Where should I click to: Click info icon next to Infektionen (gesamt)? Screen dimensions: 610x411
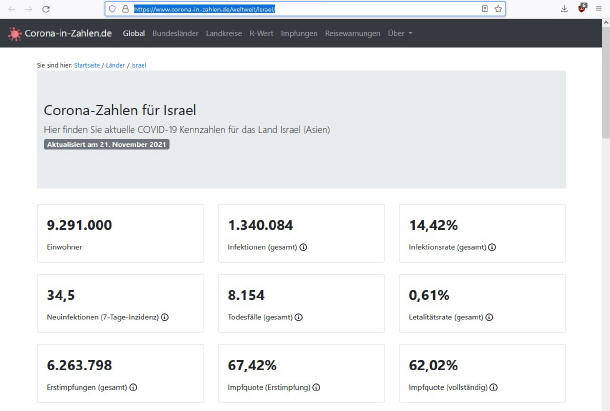pyautogui.click(x=303, y=247)
